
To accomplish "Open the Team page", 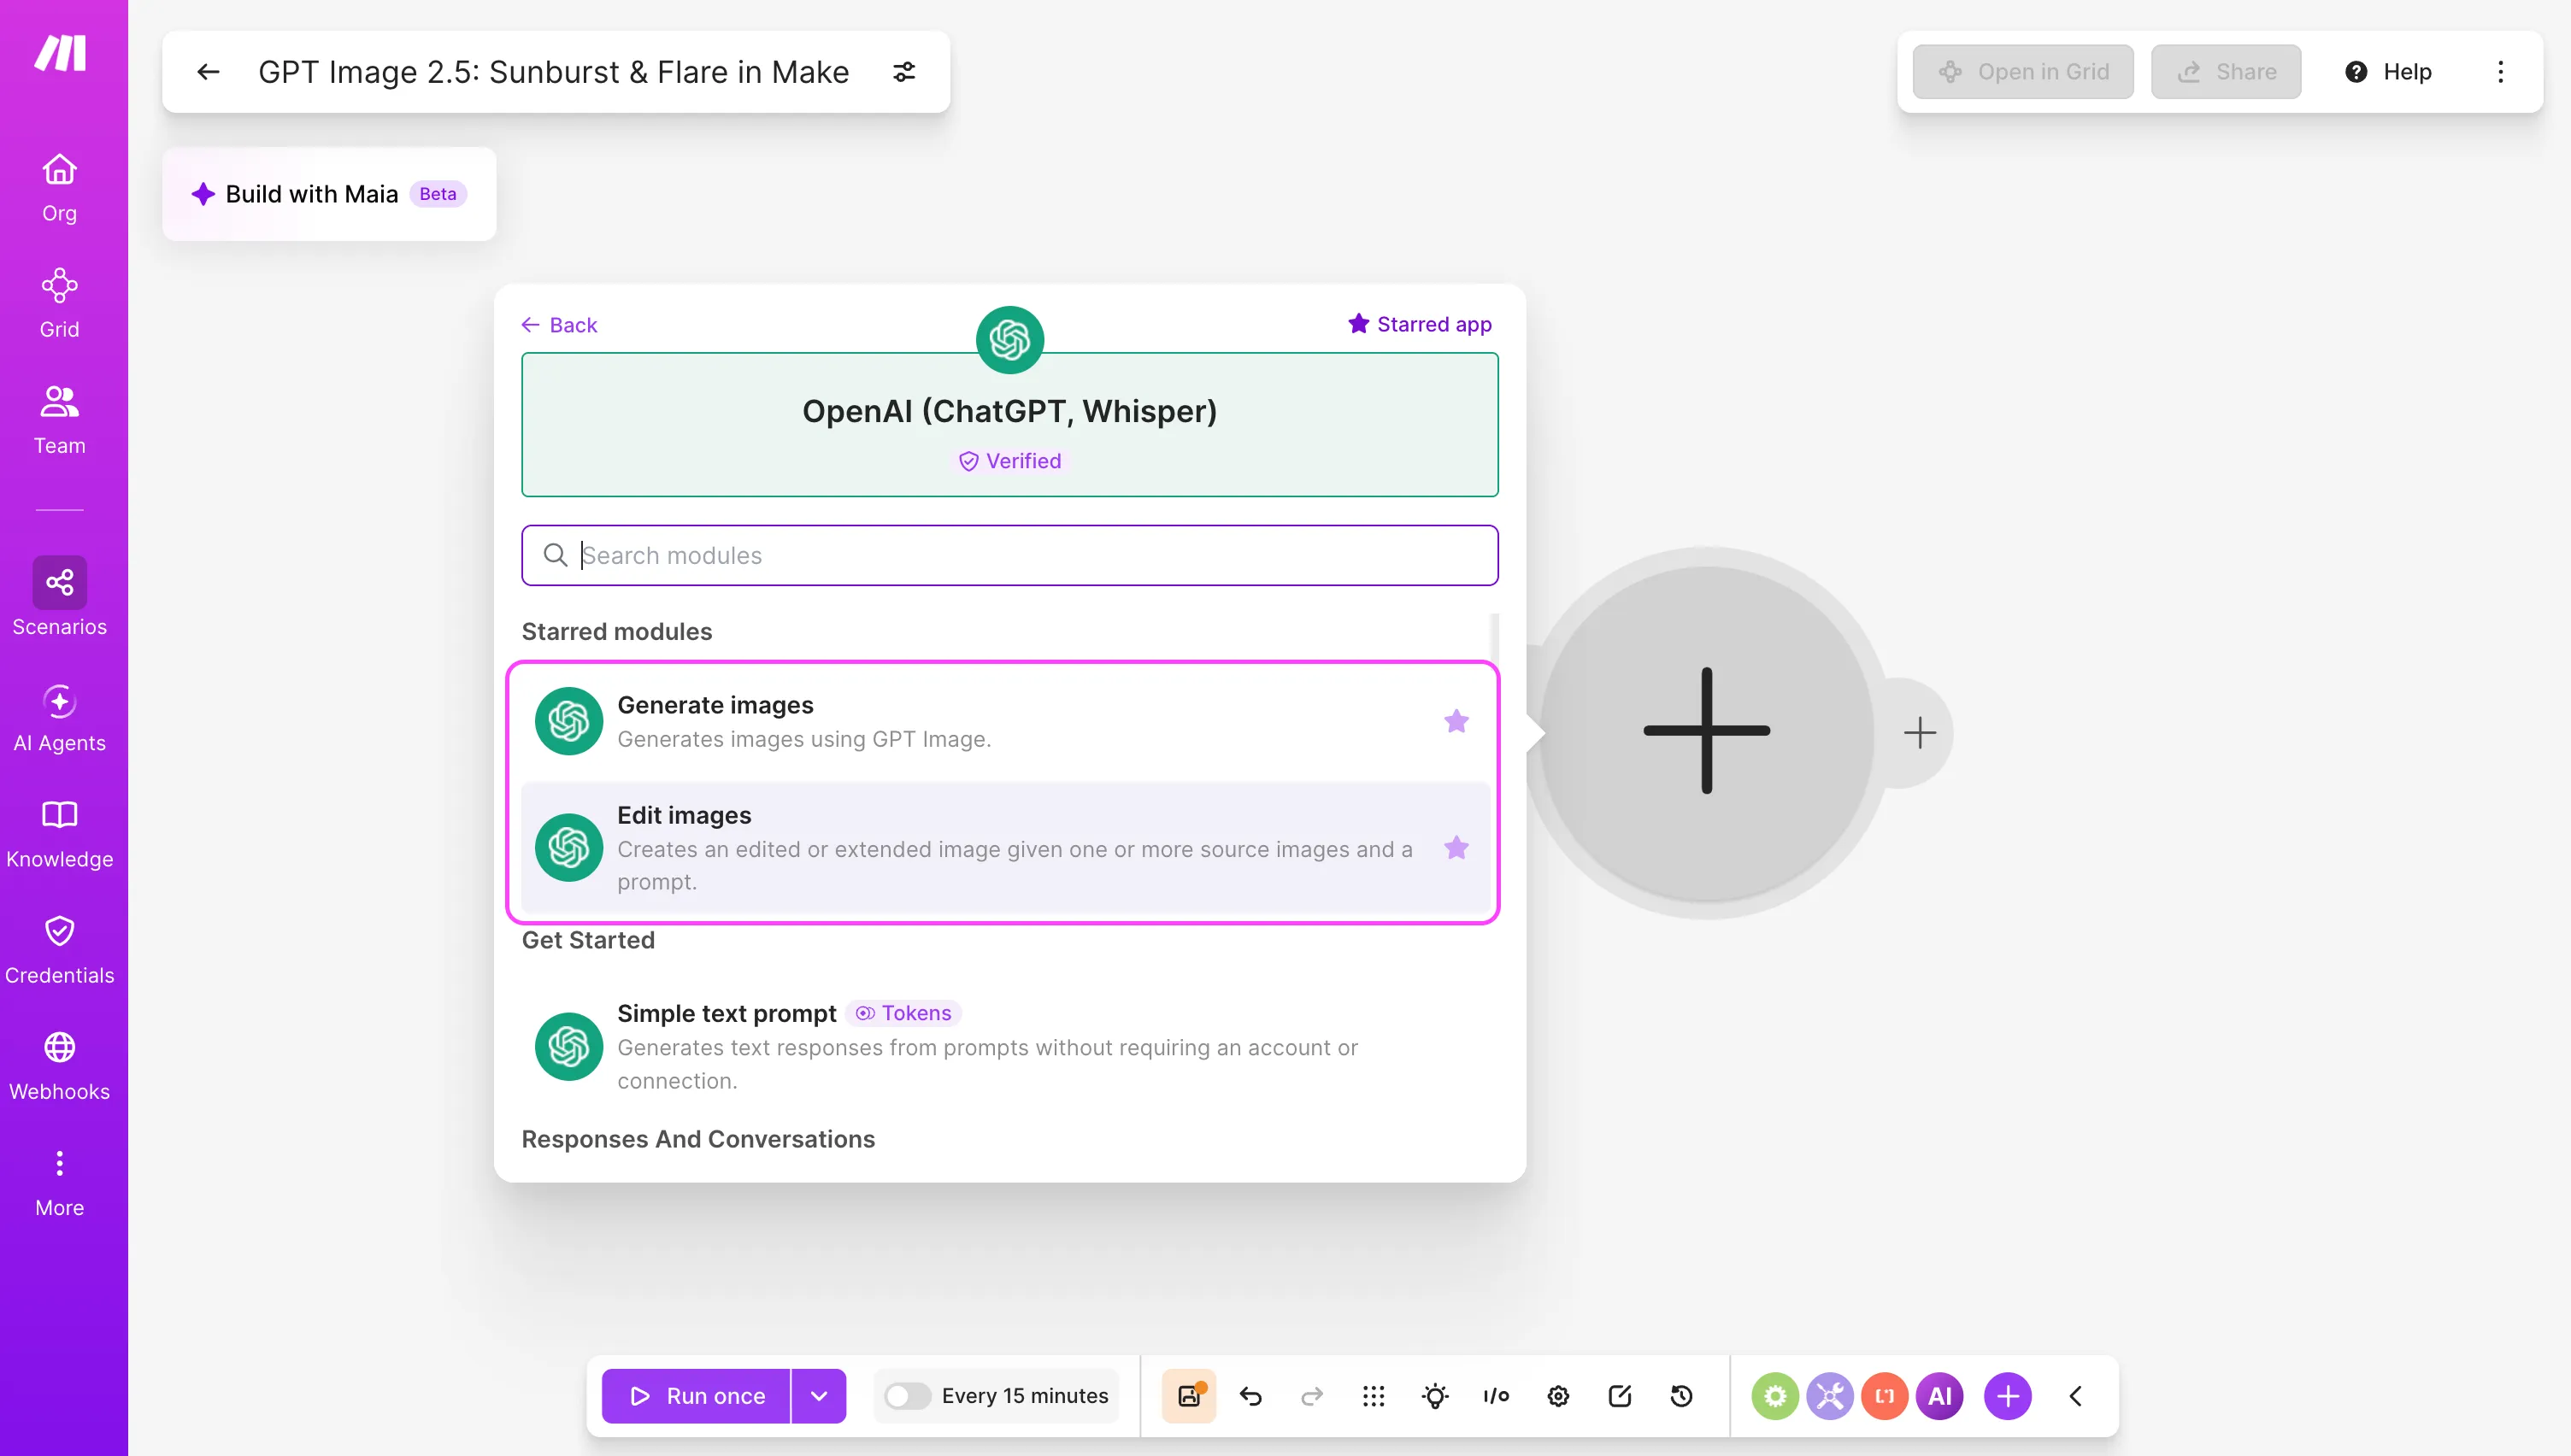I will tap(59, 420).
